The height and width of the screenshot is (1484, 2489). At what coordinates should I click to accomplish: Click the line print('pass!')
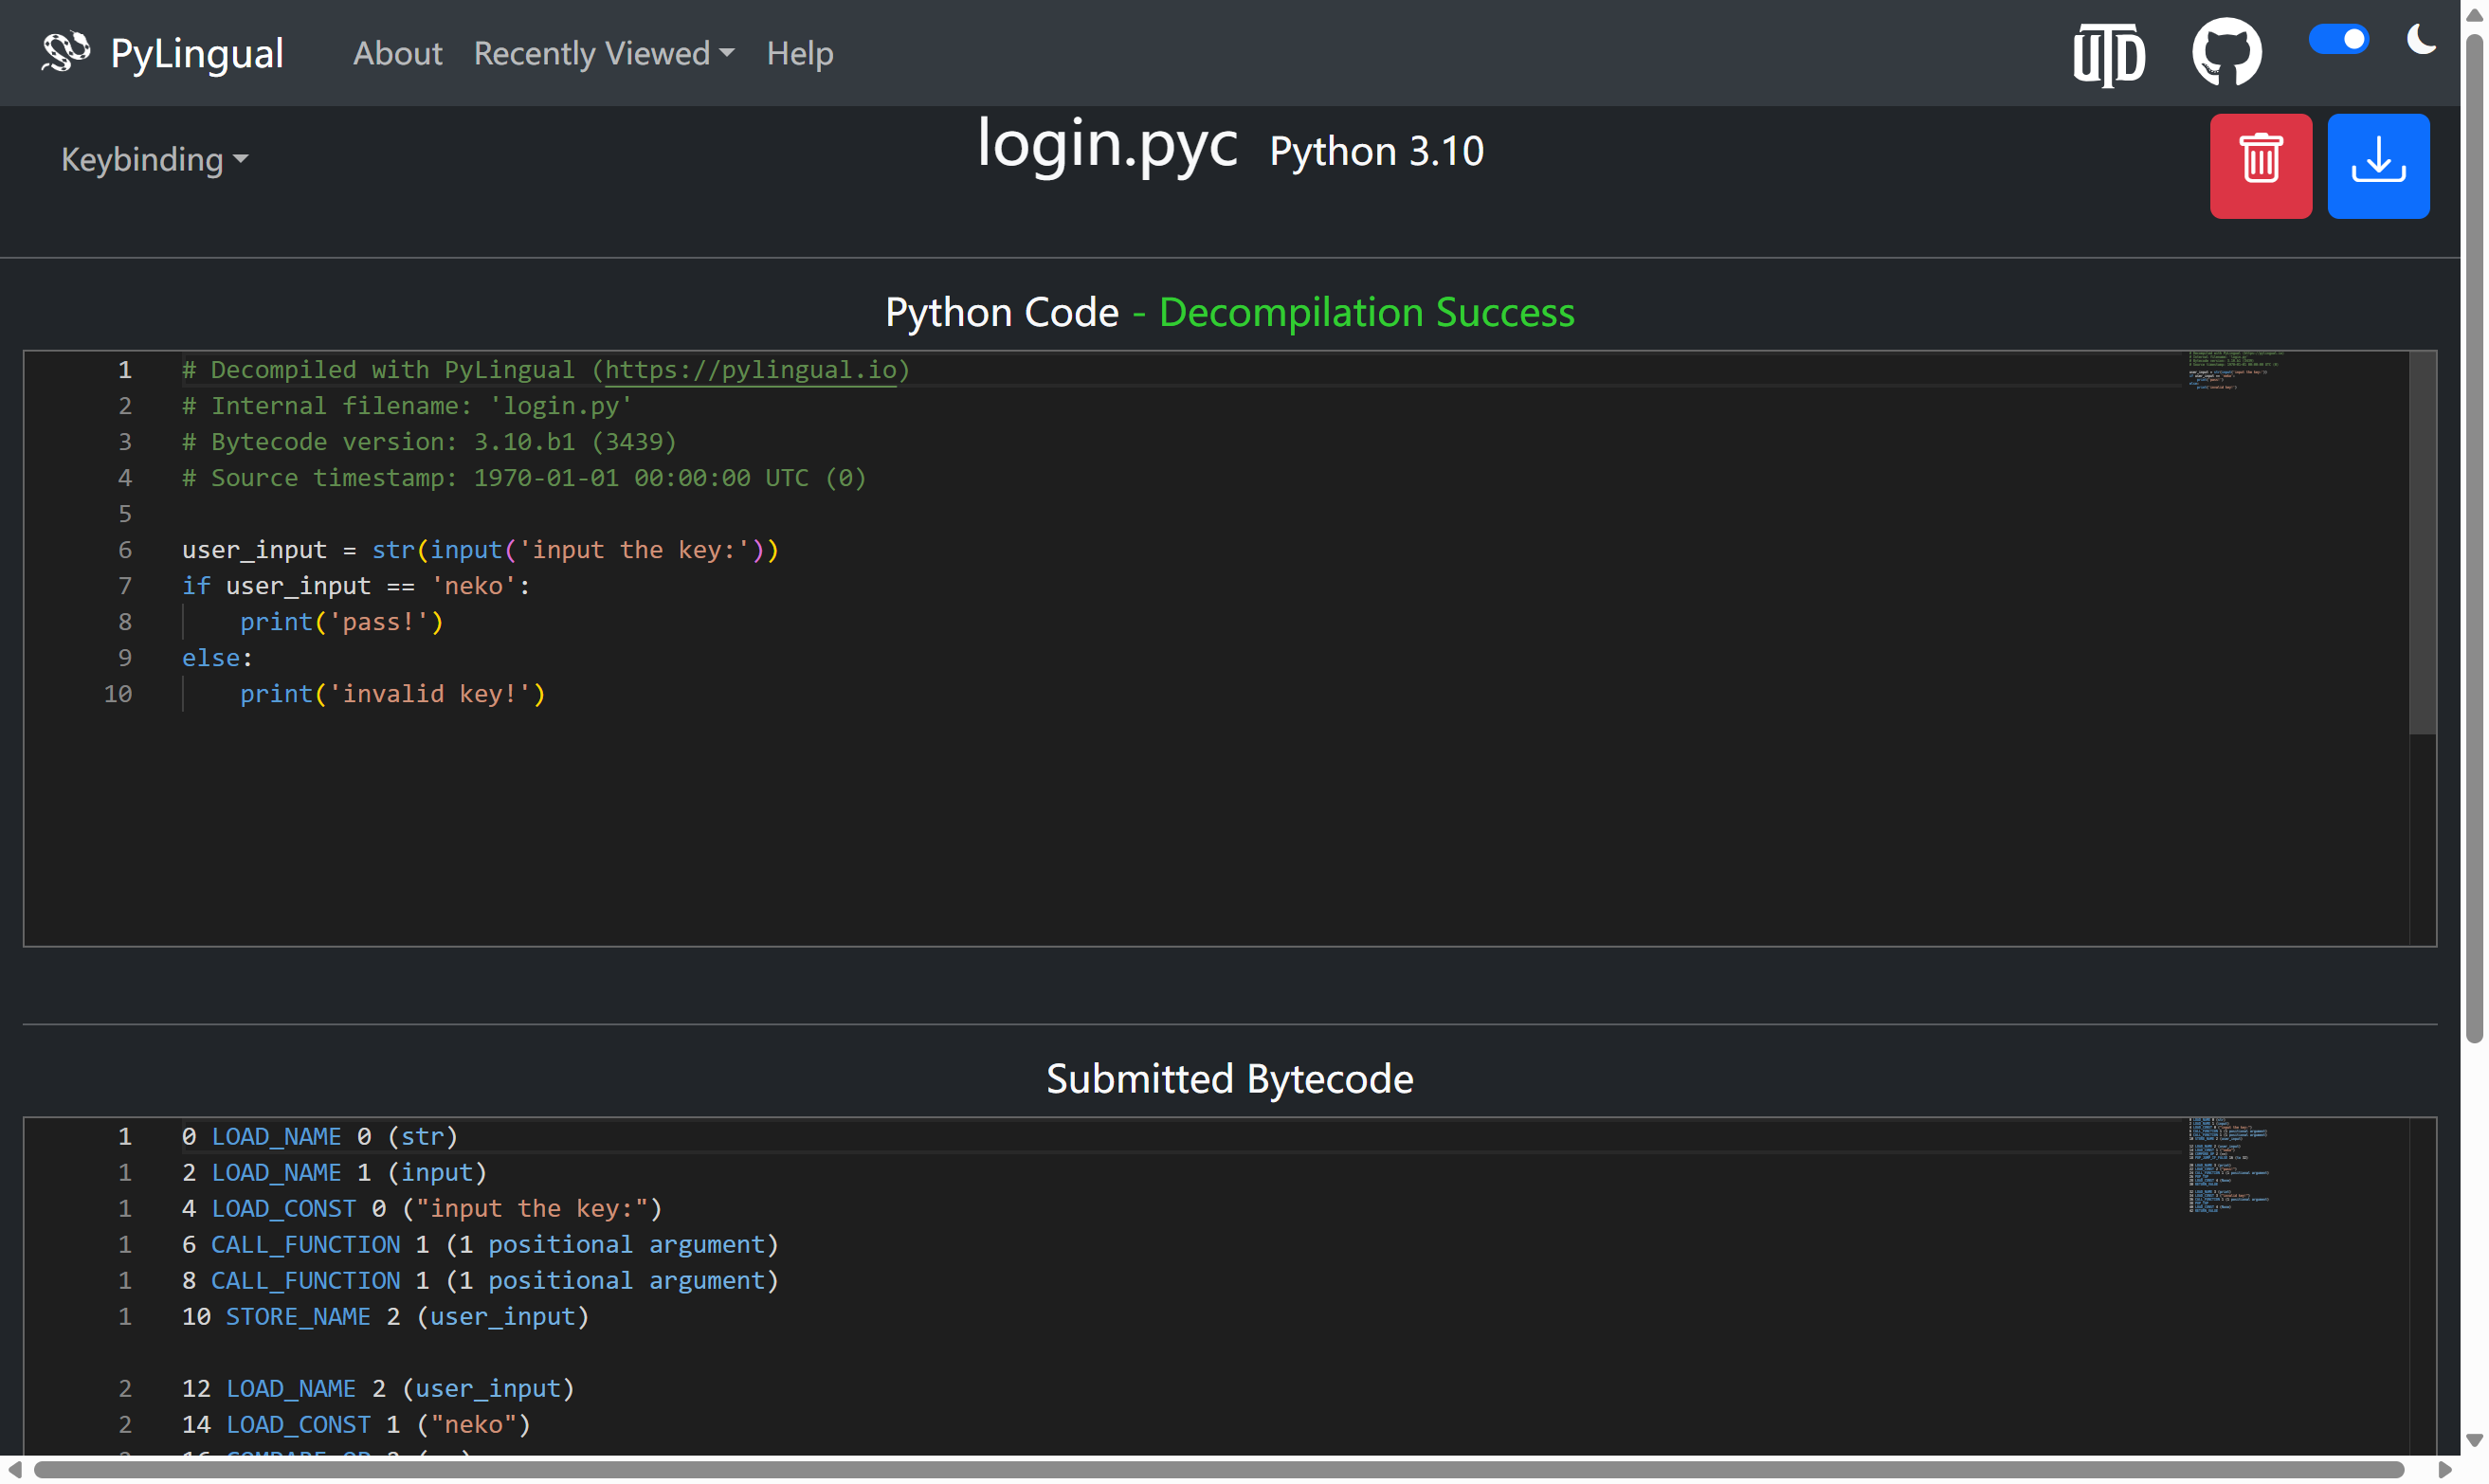[341, 622]
